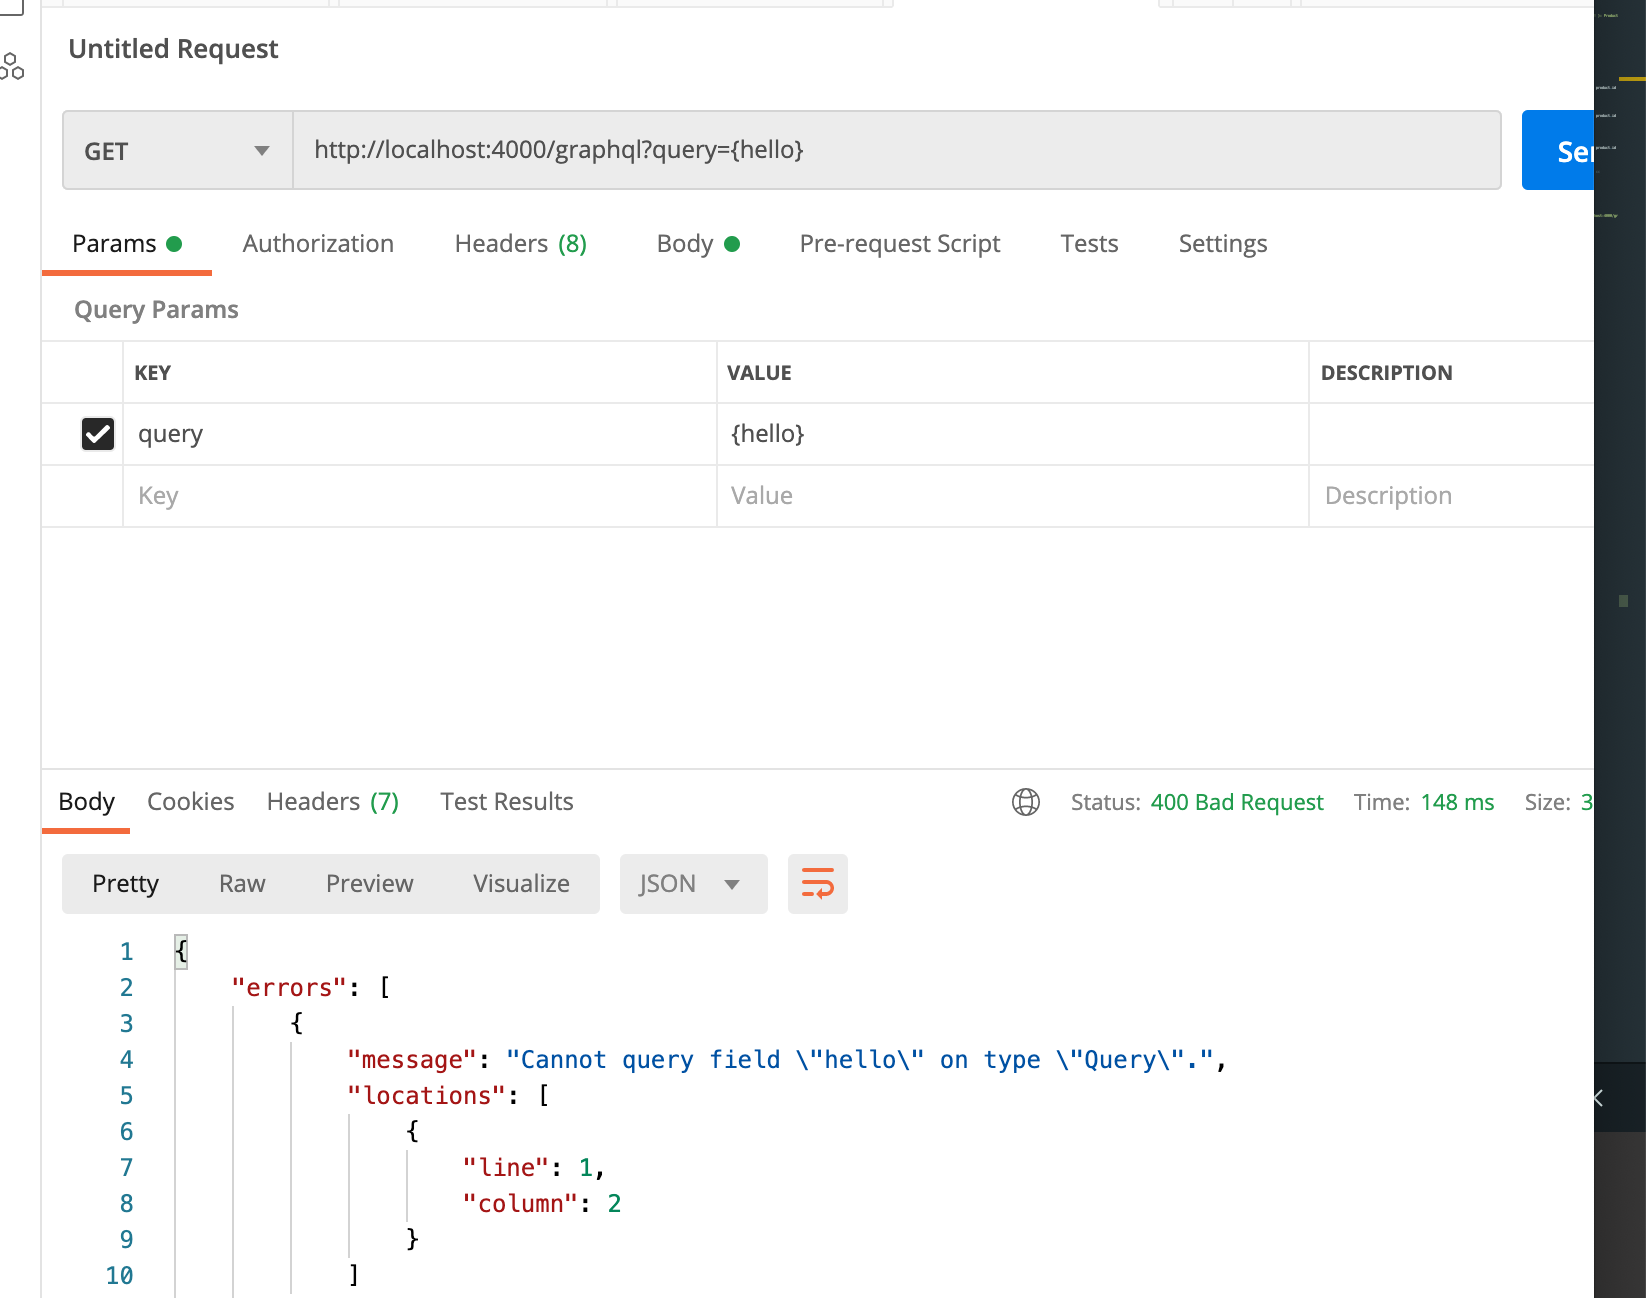Uncheck the query param checkbox
This screenshot has height=1298, width=1646.
[98, 434]
